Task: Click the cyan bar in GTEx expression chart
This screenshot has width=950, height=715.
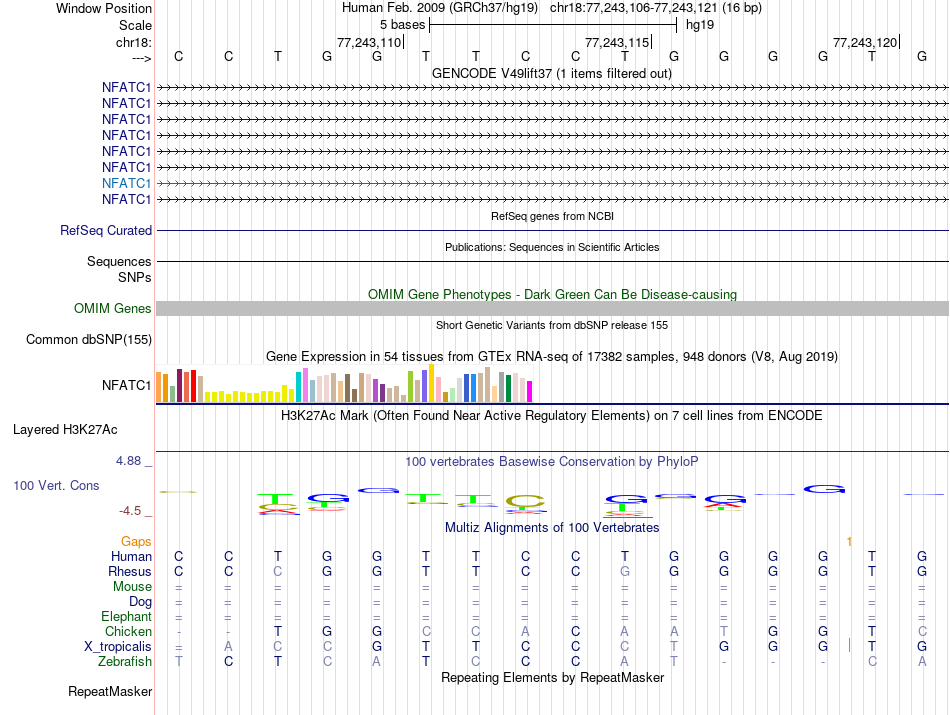Action: (299, 387)
